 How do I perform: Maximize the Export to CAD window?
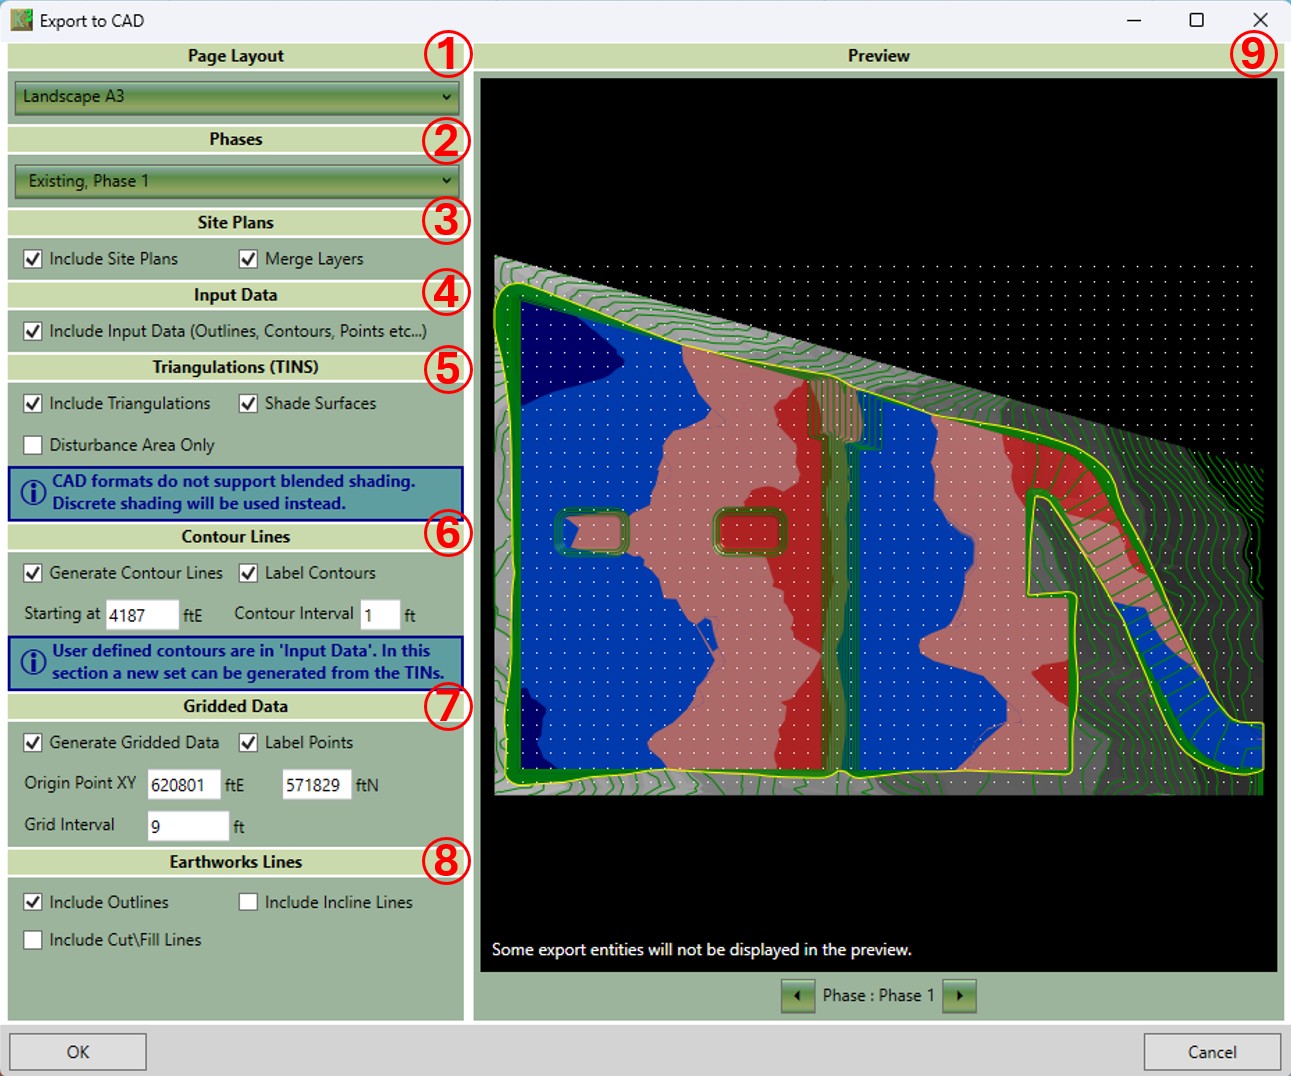click(1196, 20)
